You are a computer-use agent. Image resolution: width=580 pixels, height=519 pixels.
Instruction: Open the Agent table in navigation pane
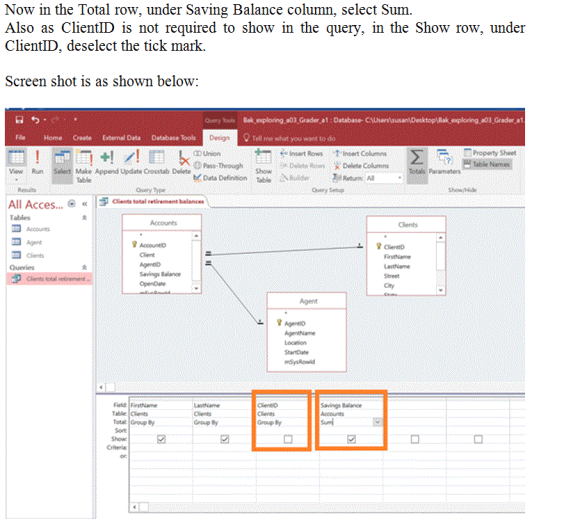[x=27, y=242]
